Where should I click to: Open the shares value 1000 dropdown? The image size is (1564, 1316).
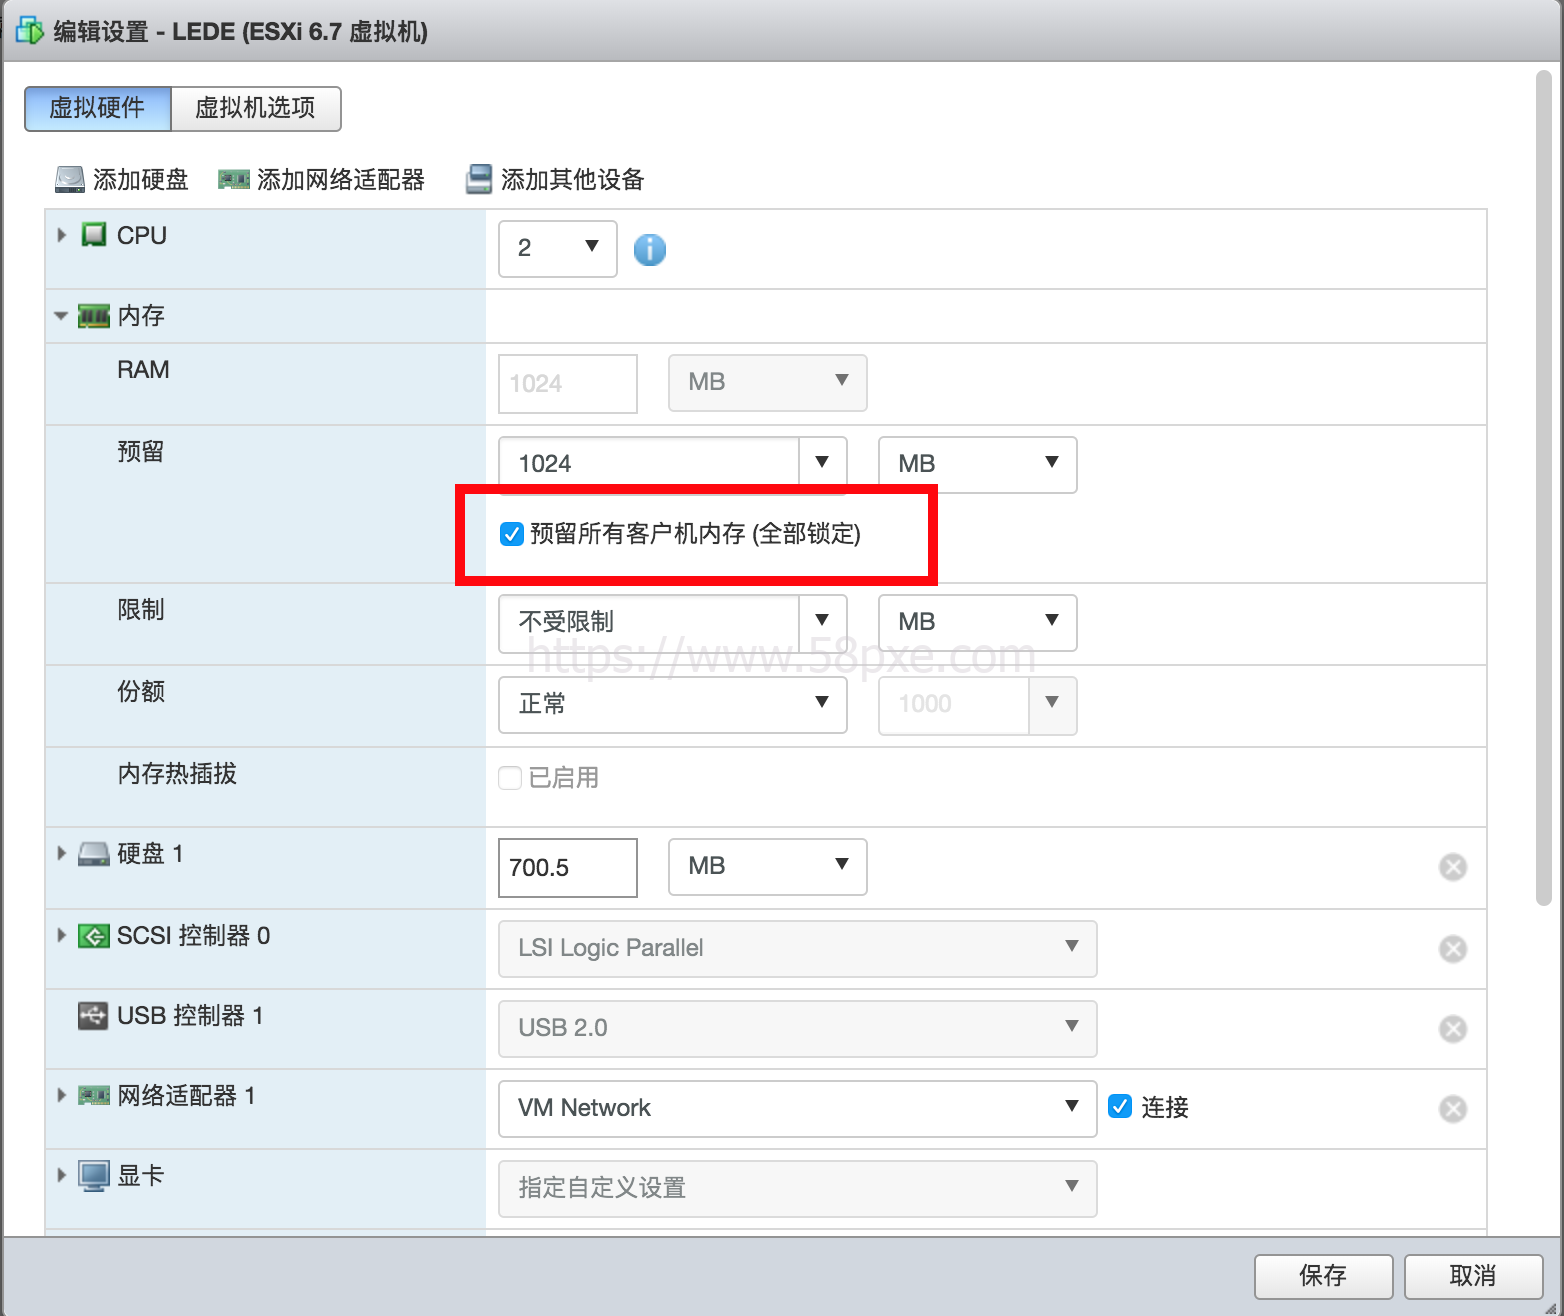pos(1052,705)
